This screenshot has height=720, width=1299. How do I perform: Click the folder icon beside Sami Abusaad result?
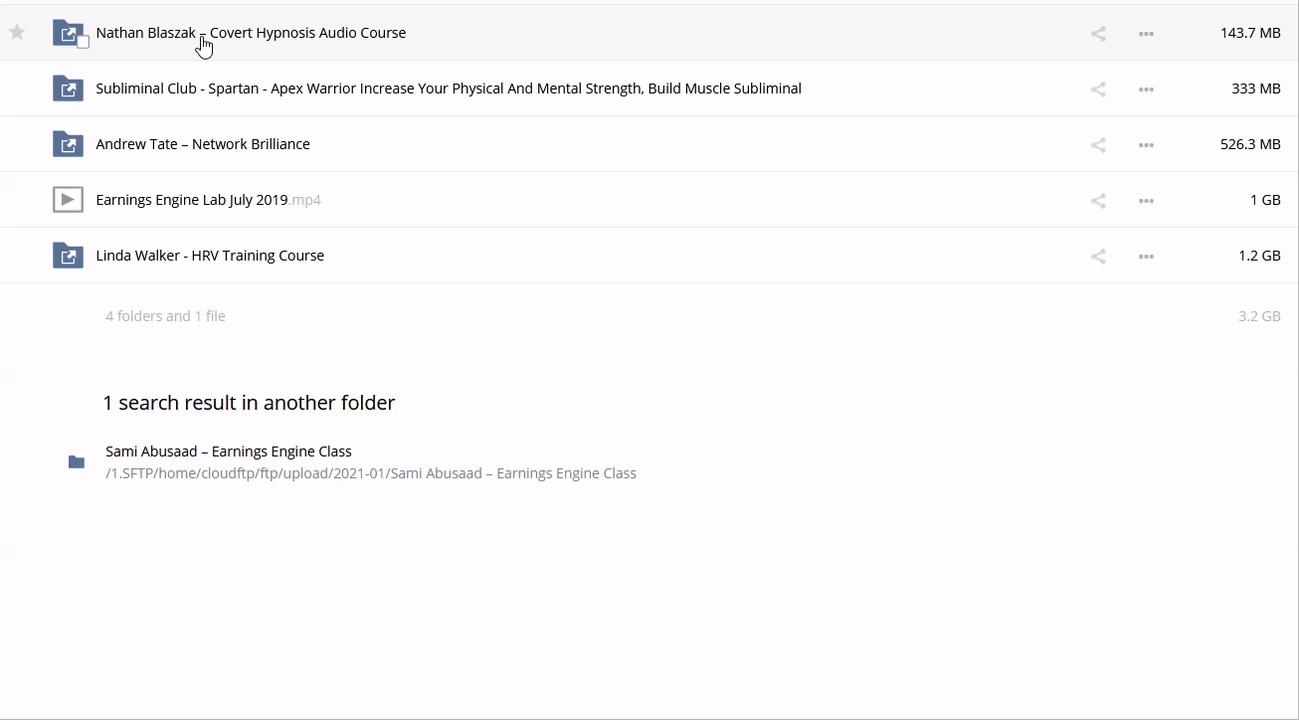click(x=76, y=462)
